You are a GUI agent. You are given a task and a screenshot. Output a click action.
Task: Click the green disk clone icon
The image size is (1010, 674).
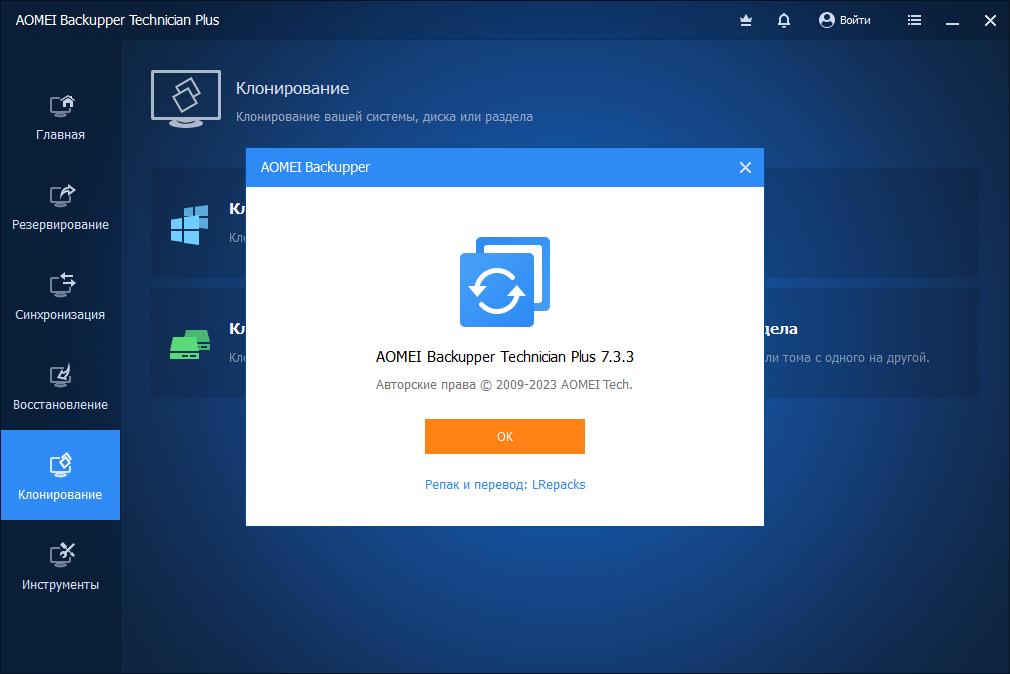(x=189, y=344)
